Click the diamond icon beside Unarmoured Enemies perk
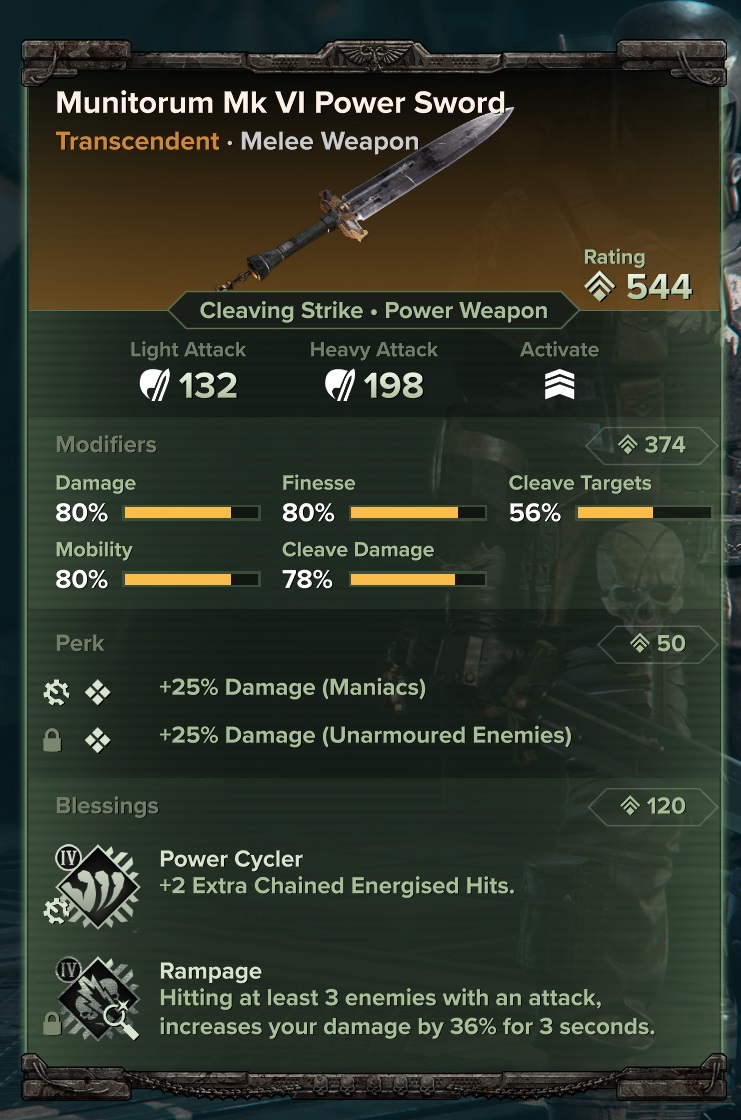Viewport: 741px width, 1120px height. [97, 740]
